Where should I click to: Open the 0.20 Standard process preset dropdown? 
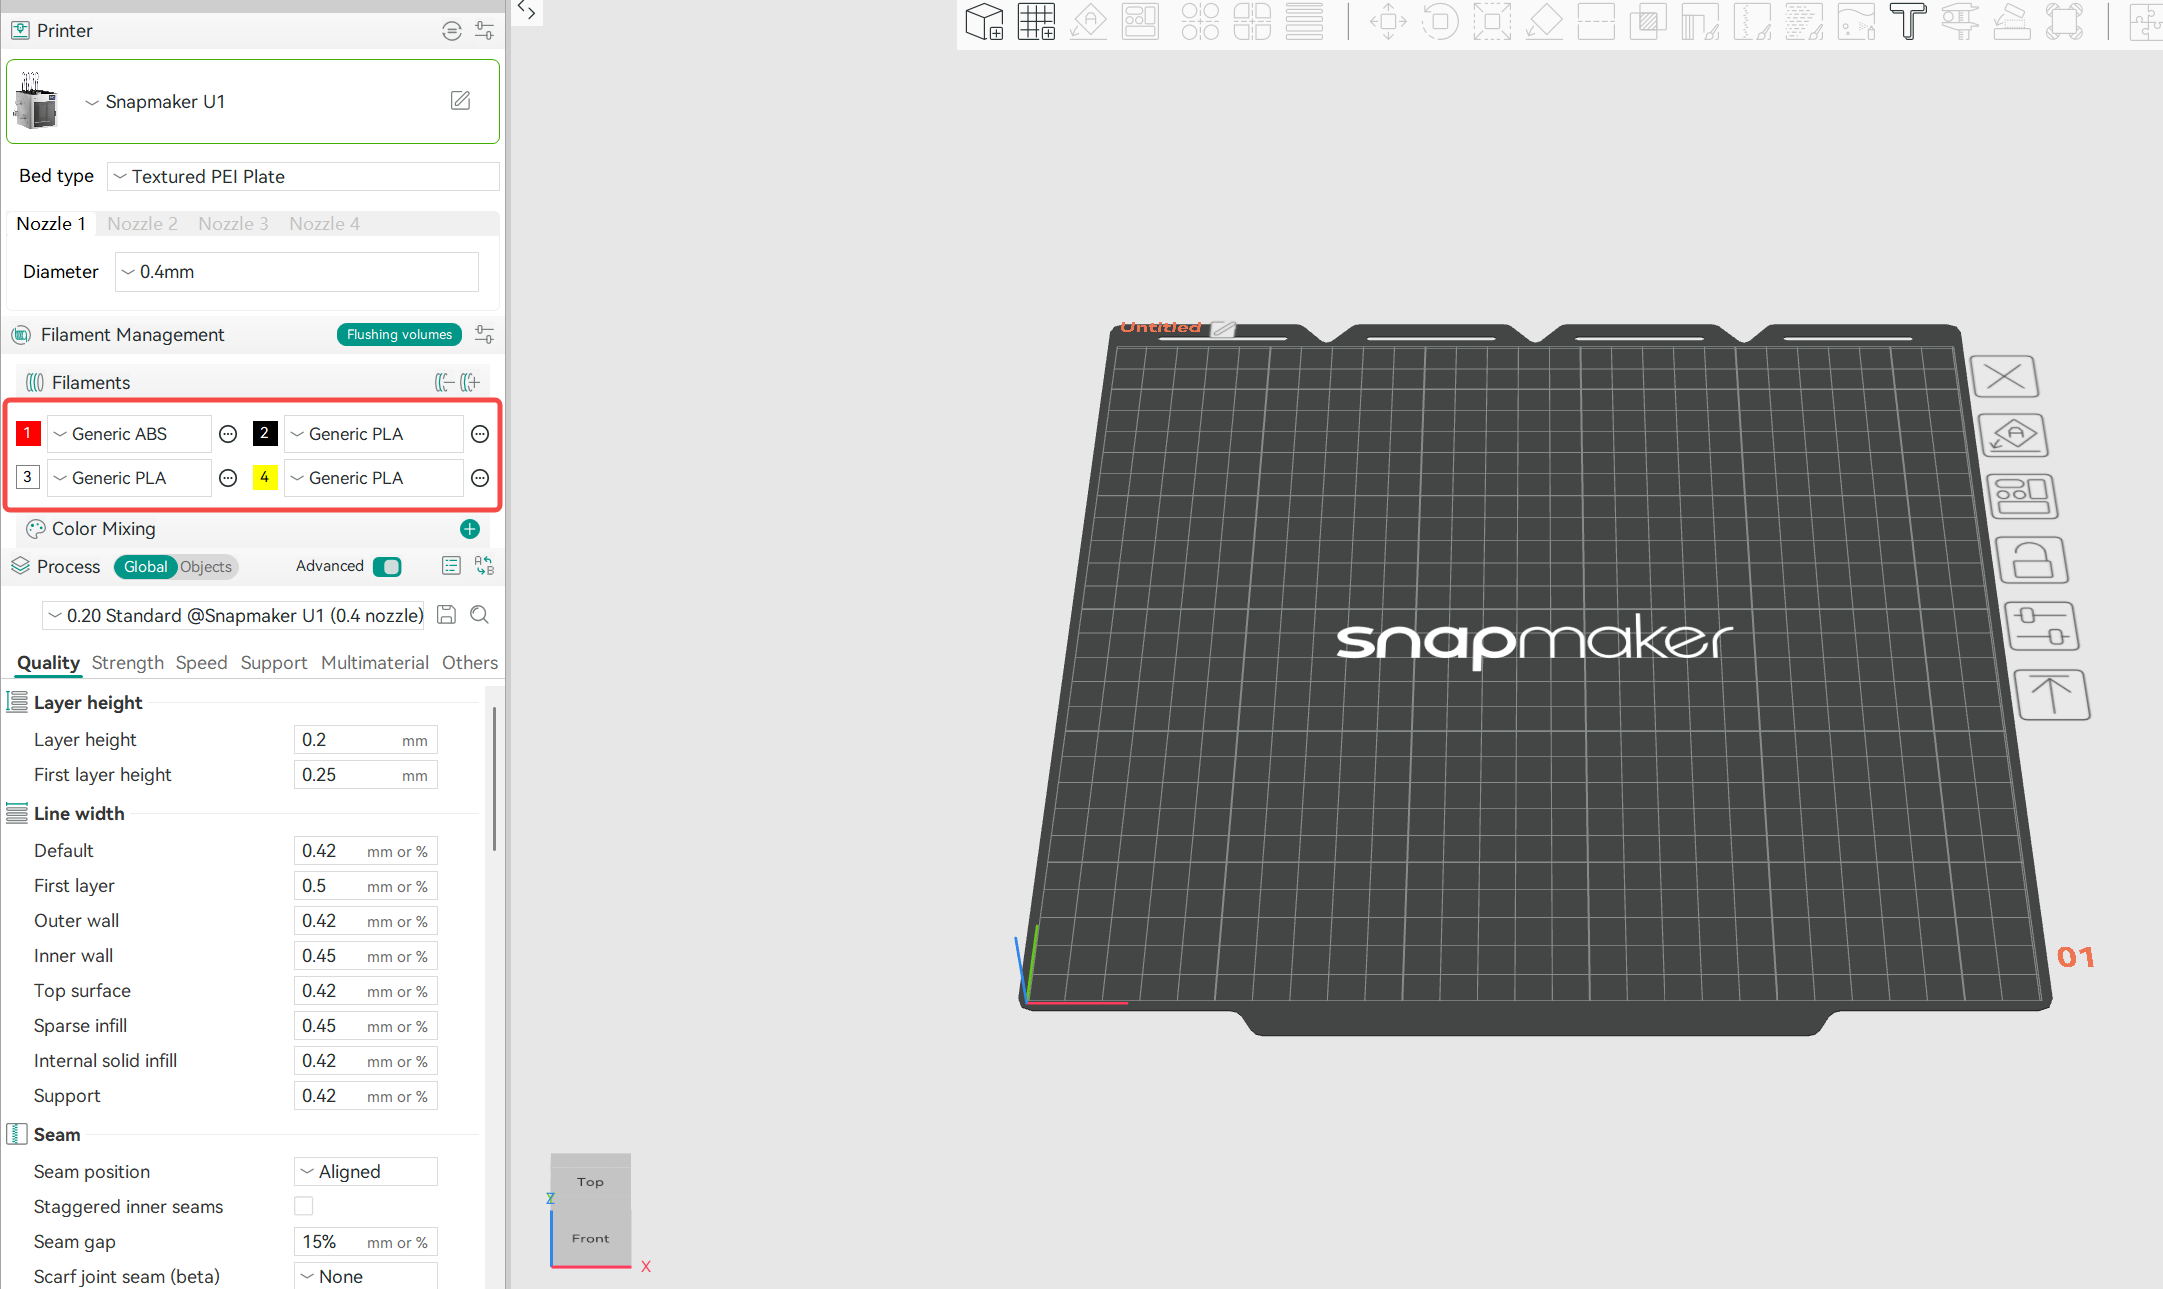234,616
